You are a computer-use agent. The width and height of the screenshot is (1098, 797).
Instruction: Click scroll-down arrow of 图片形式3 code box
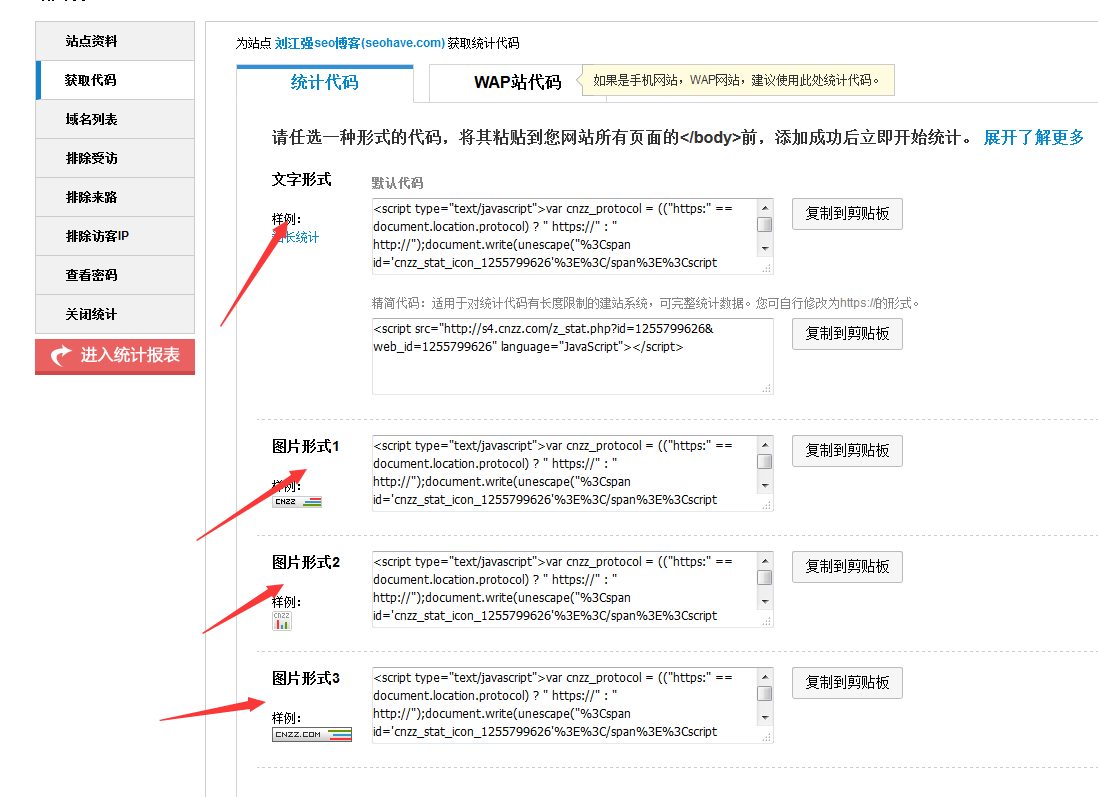(x=765, y=718)
